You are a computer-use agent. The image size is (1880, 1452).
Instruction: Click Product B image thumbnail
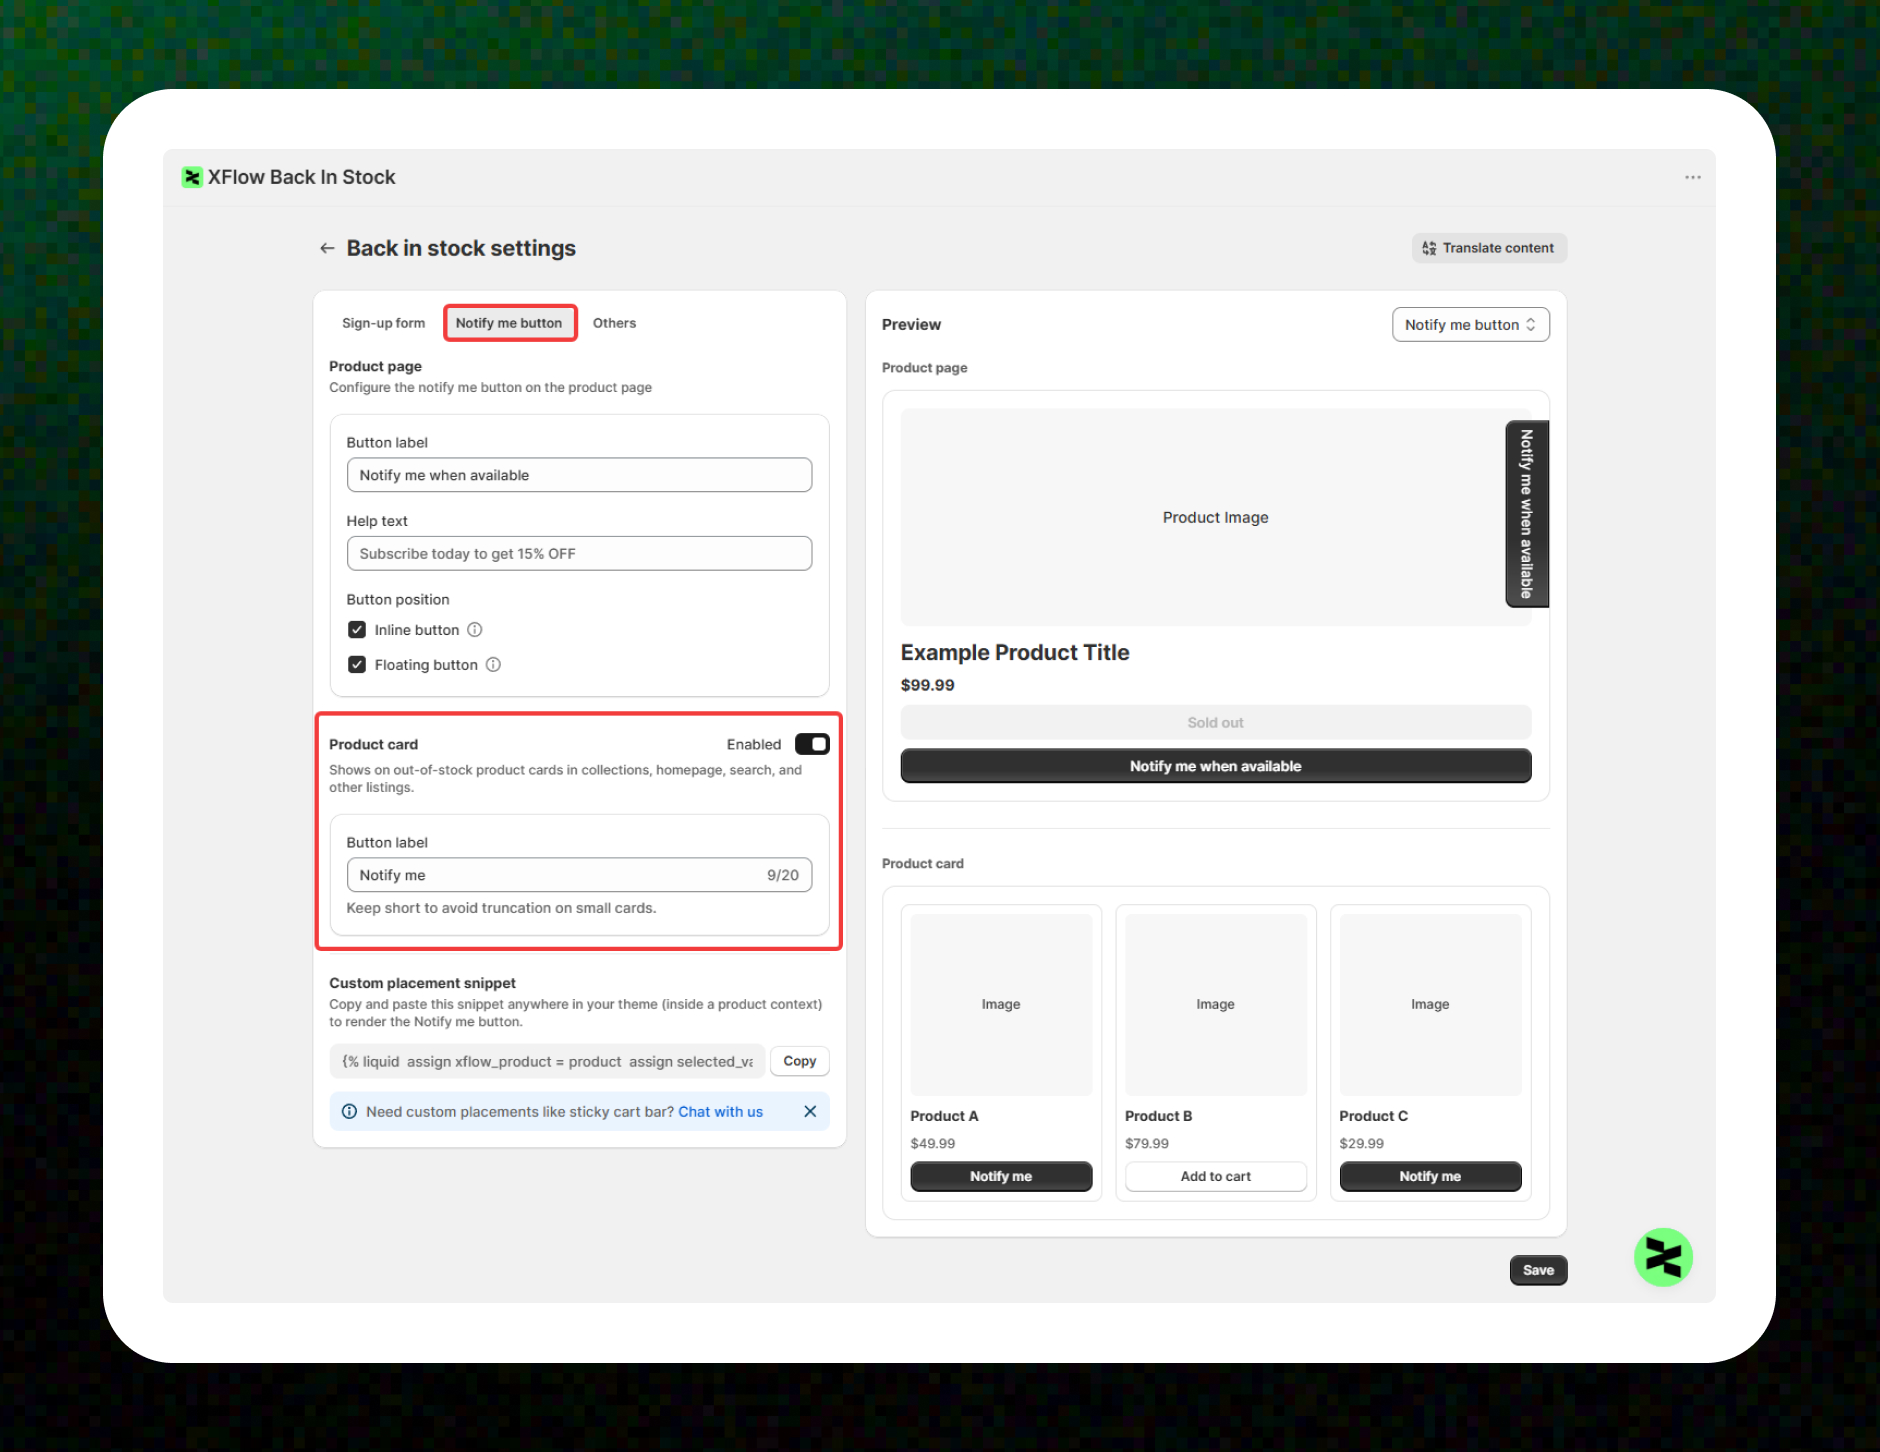coord(1215,1004)
